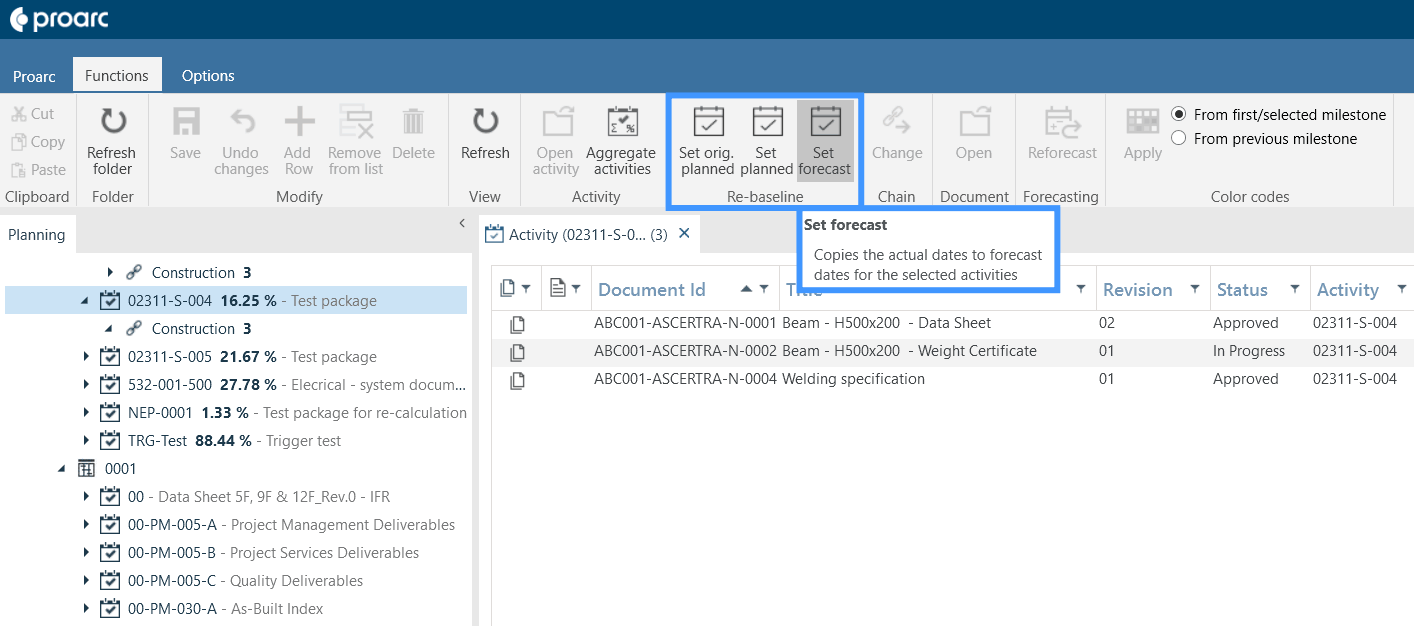This screenshot has width=1414, height=626.
Task: Collapse the 0001 tree node
Action: 62,469
